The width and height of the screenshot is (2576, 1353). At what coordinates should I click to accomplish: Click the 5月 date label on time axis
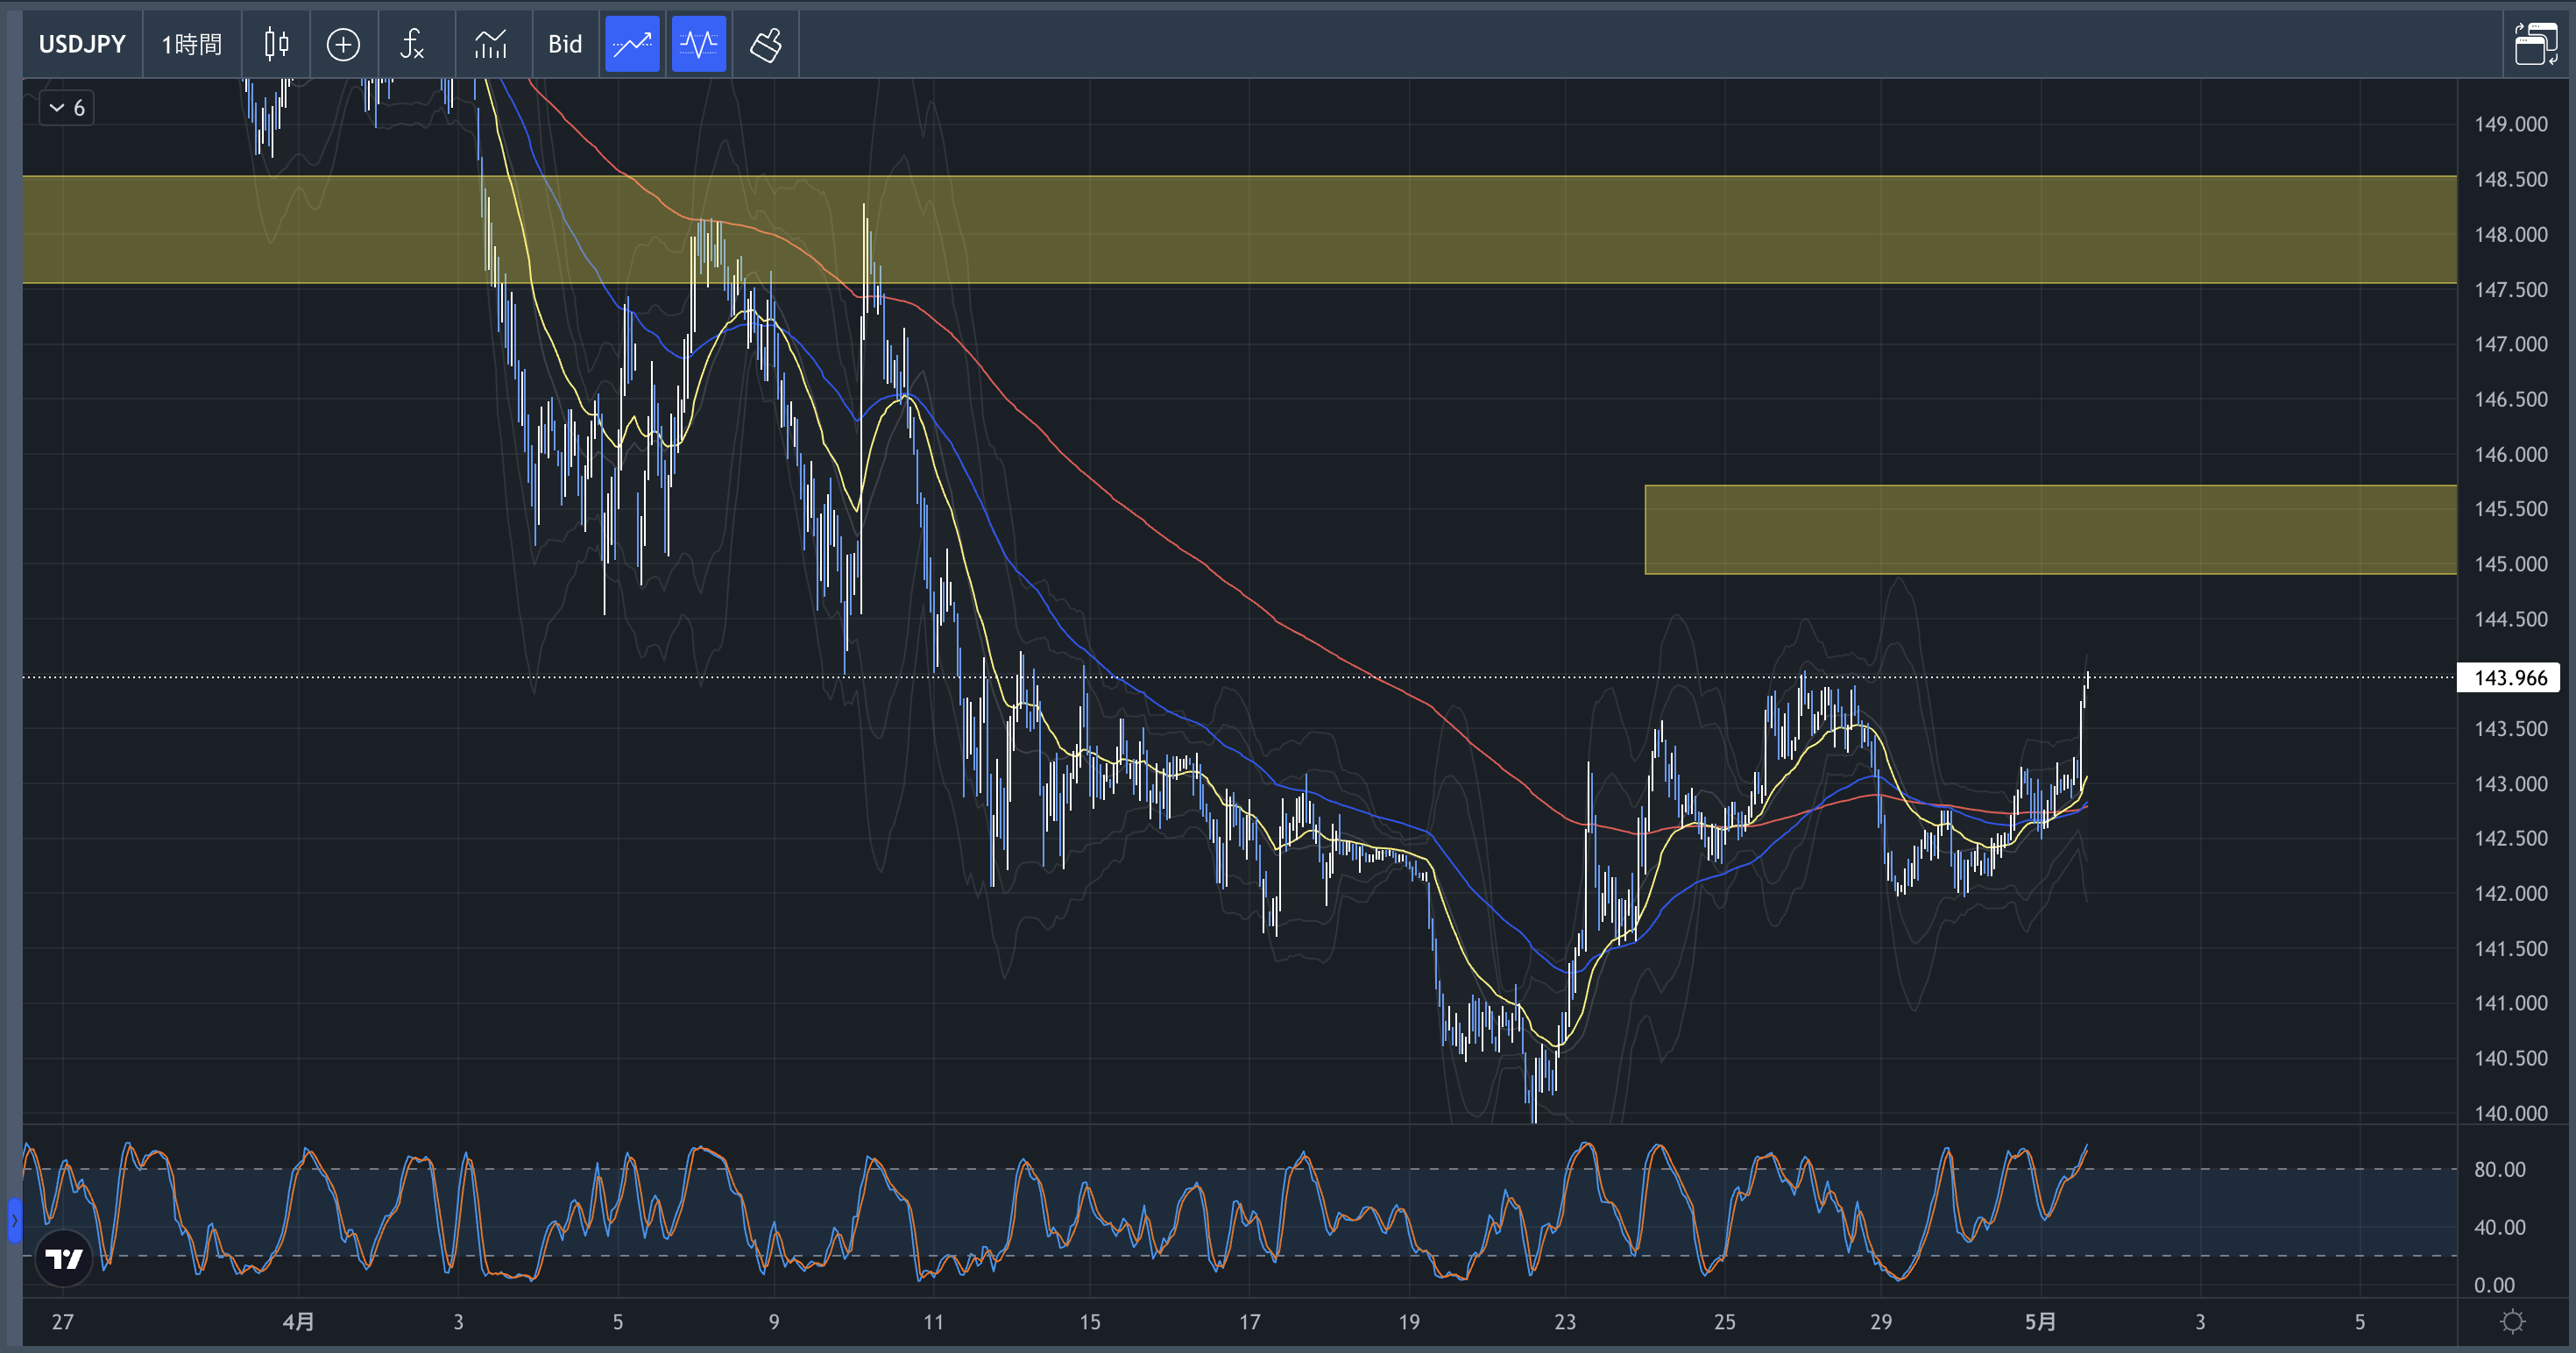2040,1322
